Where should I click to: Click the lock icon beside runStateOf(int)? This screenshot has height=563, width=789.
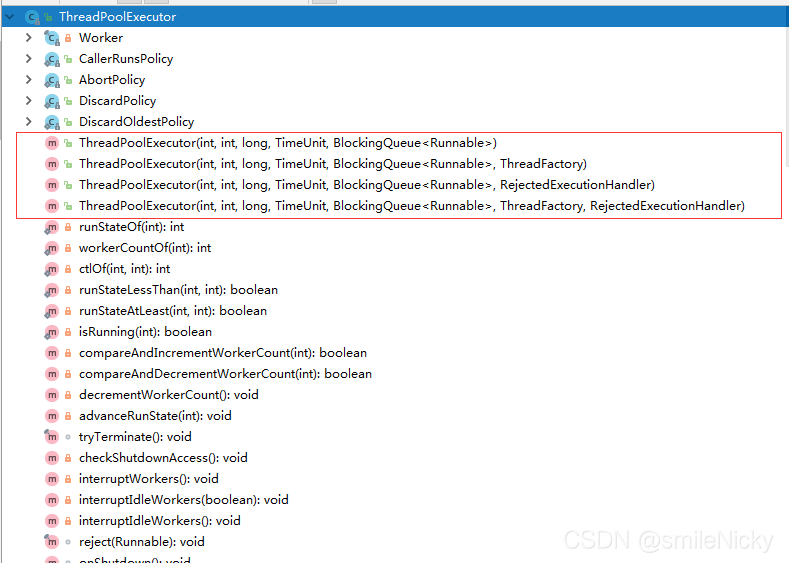coord(68,227)
